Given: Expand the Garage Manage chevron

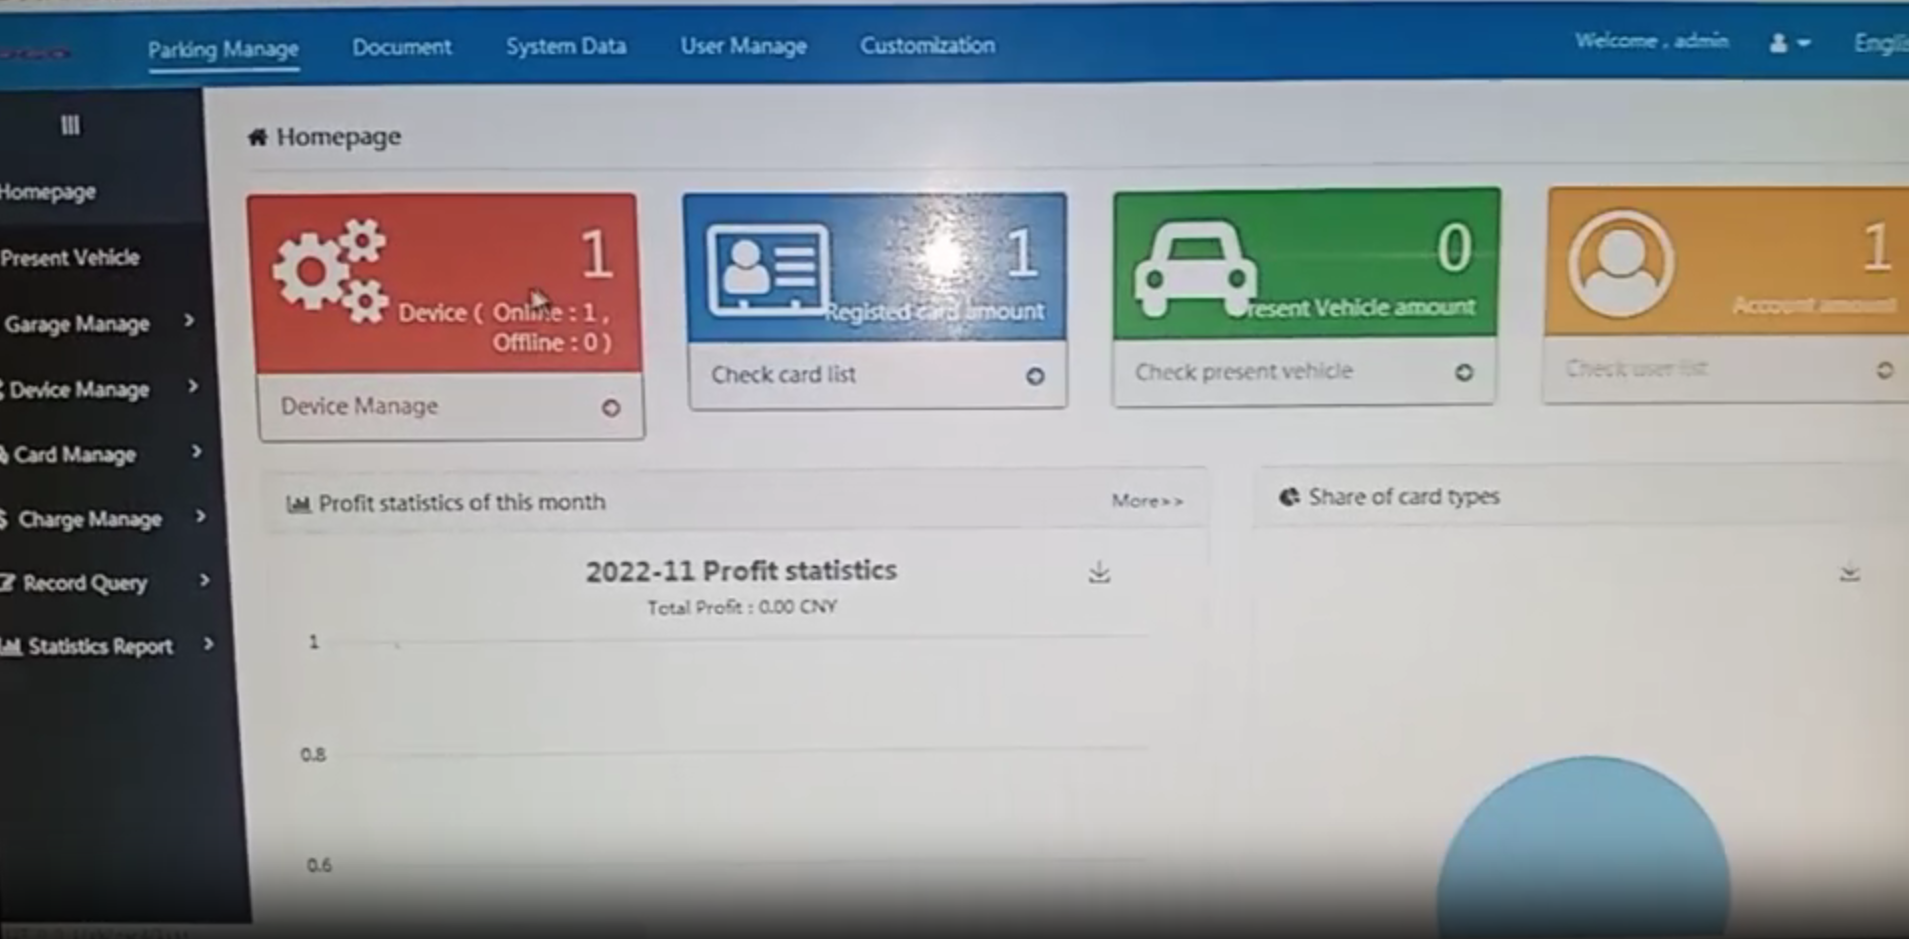Looking at the screenshot, I should 189,321.
